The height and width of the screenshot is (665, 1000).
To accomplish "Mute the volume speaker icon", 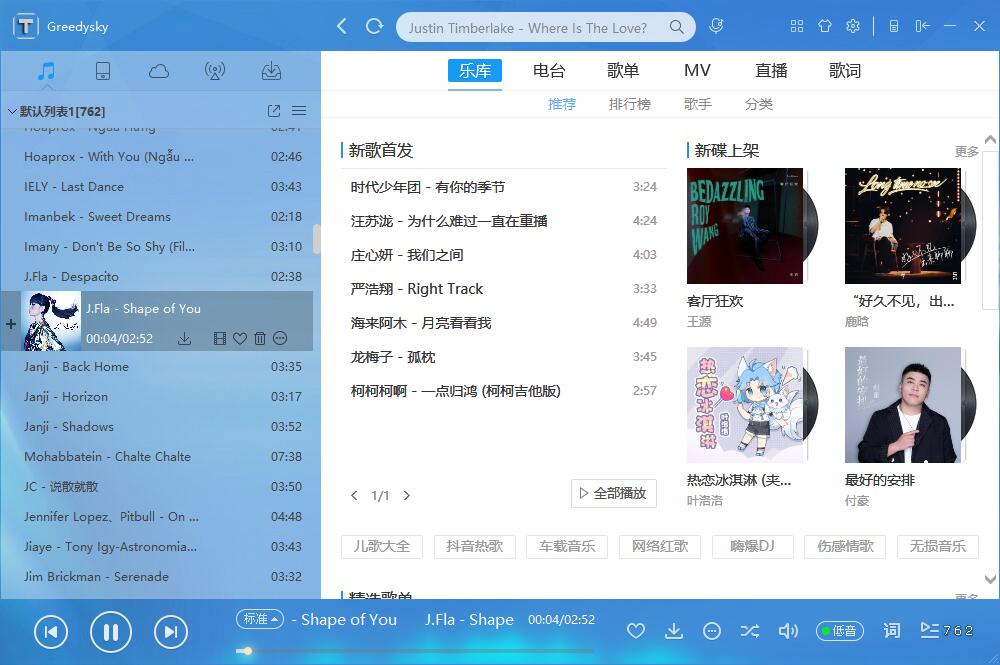I will pyautogui.click(x=788, y=631).
